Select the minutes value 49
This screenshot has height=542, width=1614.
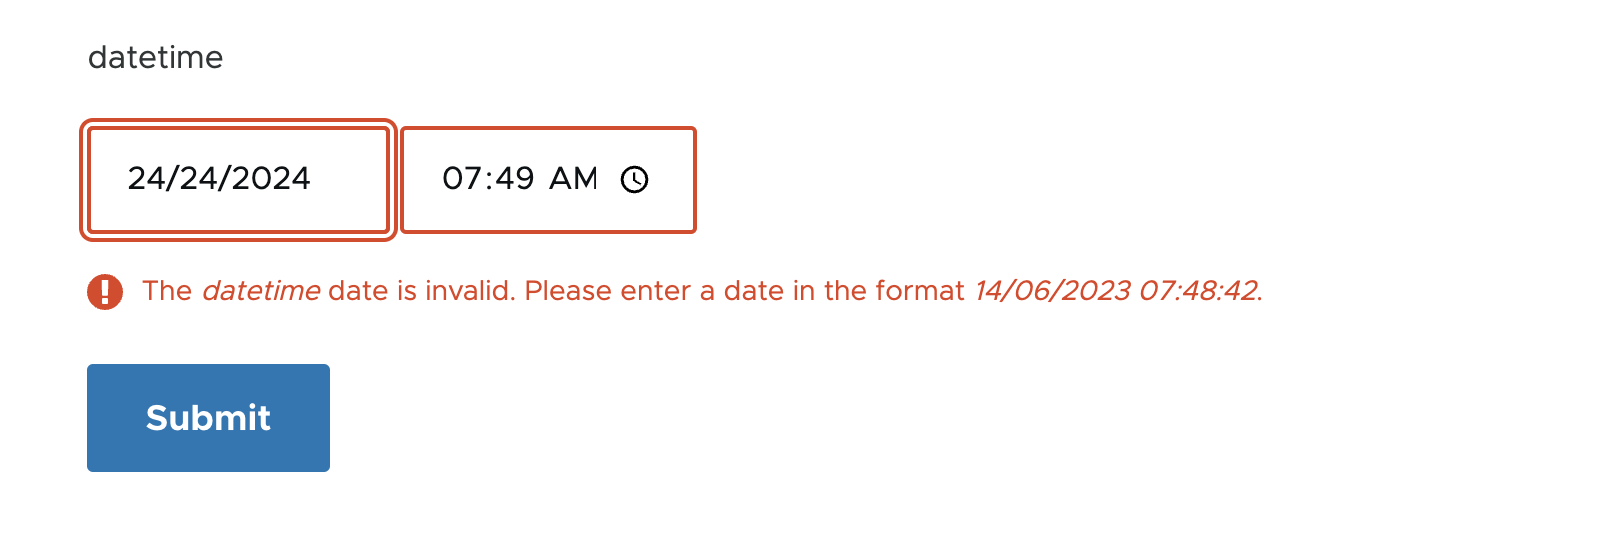[x=515, y=179]
